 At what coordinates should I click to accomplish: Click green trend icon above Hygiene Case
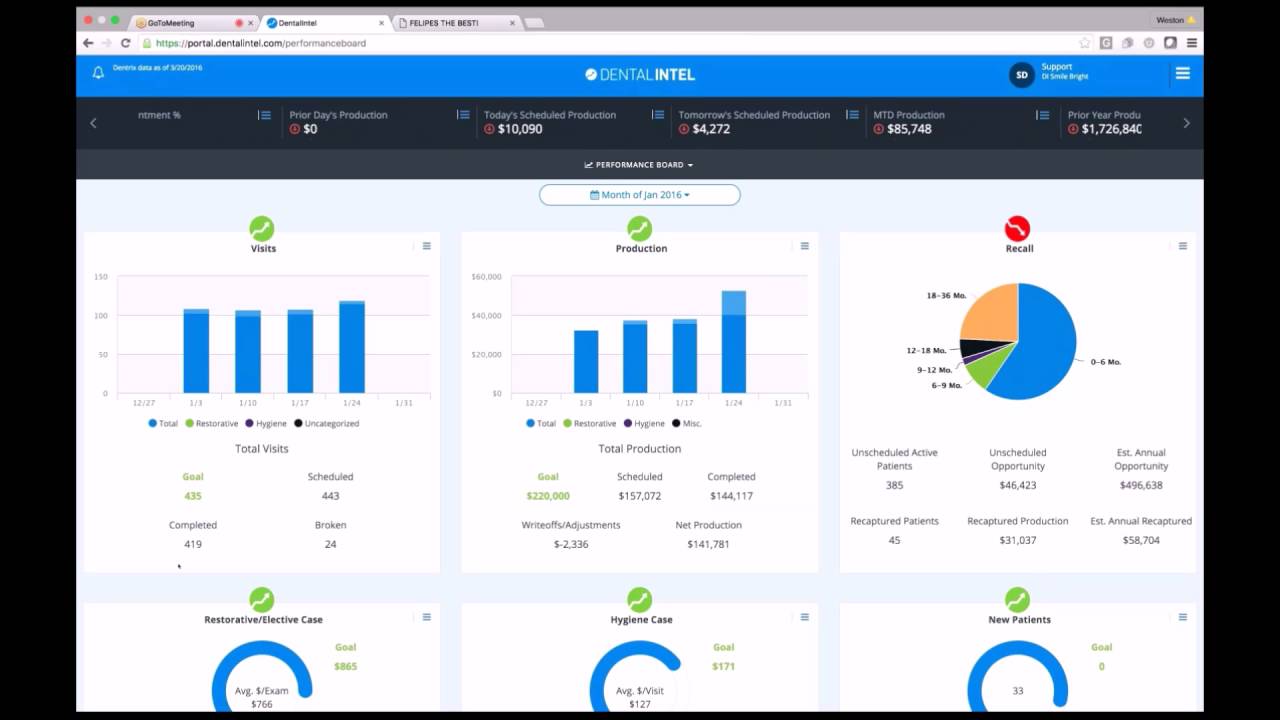639,599
